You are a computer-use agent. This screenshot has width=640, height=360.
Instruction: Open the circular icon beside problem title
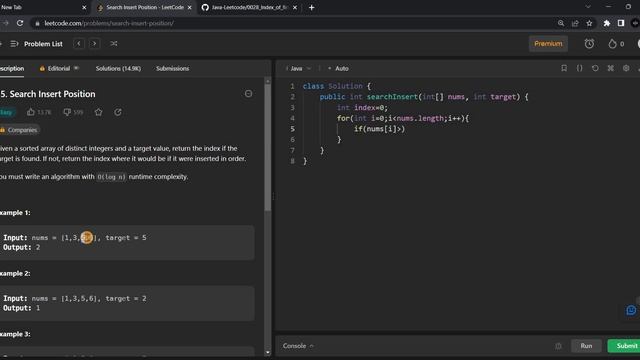pos(248,94)
